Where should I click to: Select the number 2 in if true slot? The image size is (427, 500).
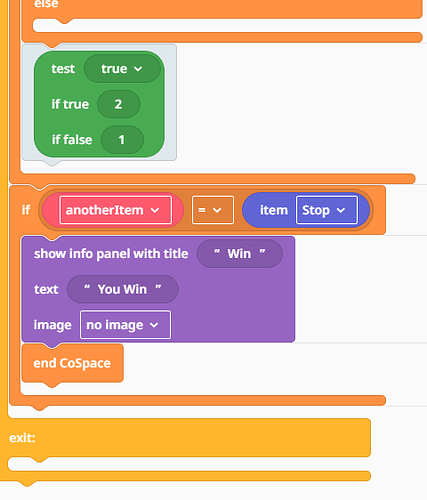119,104
